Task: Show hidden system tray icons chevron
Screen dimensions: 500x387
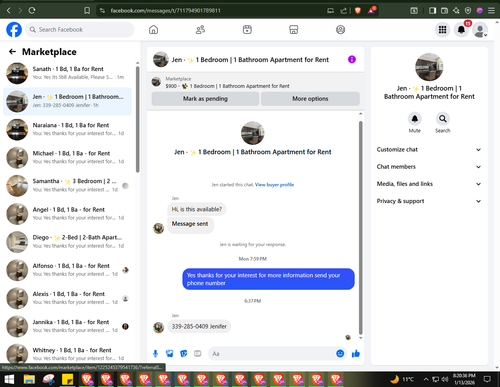Action: point(426,379)
